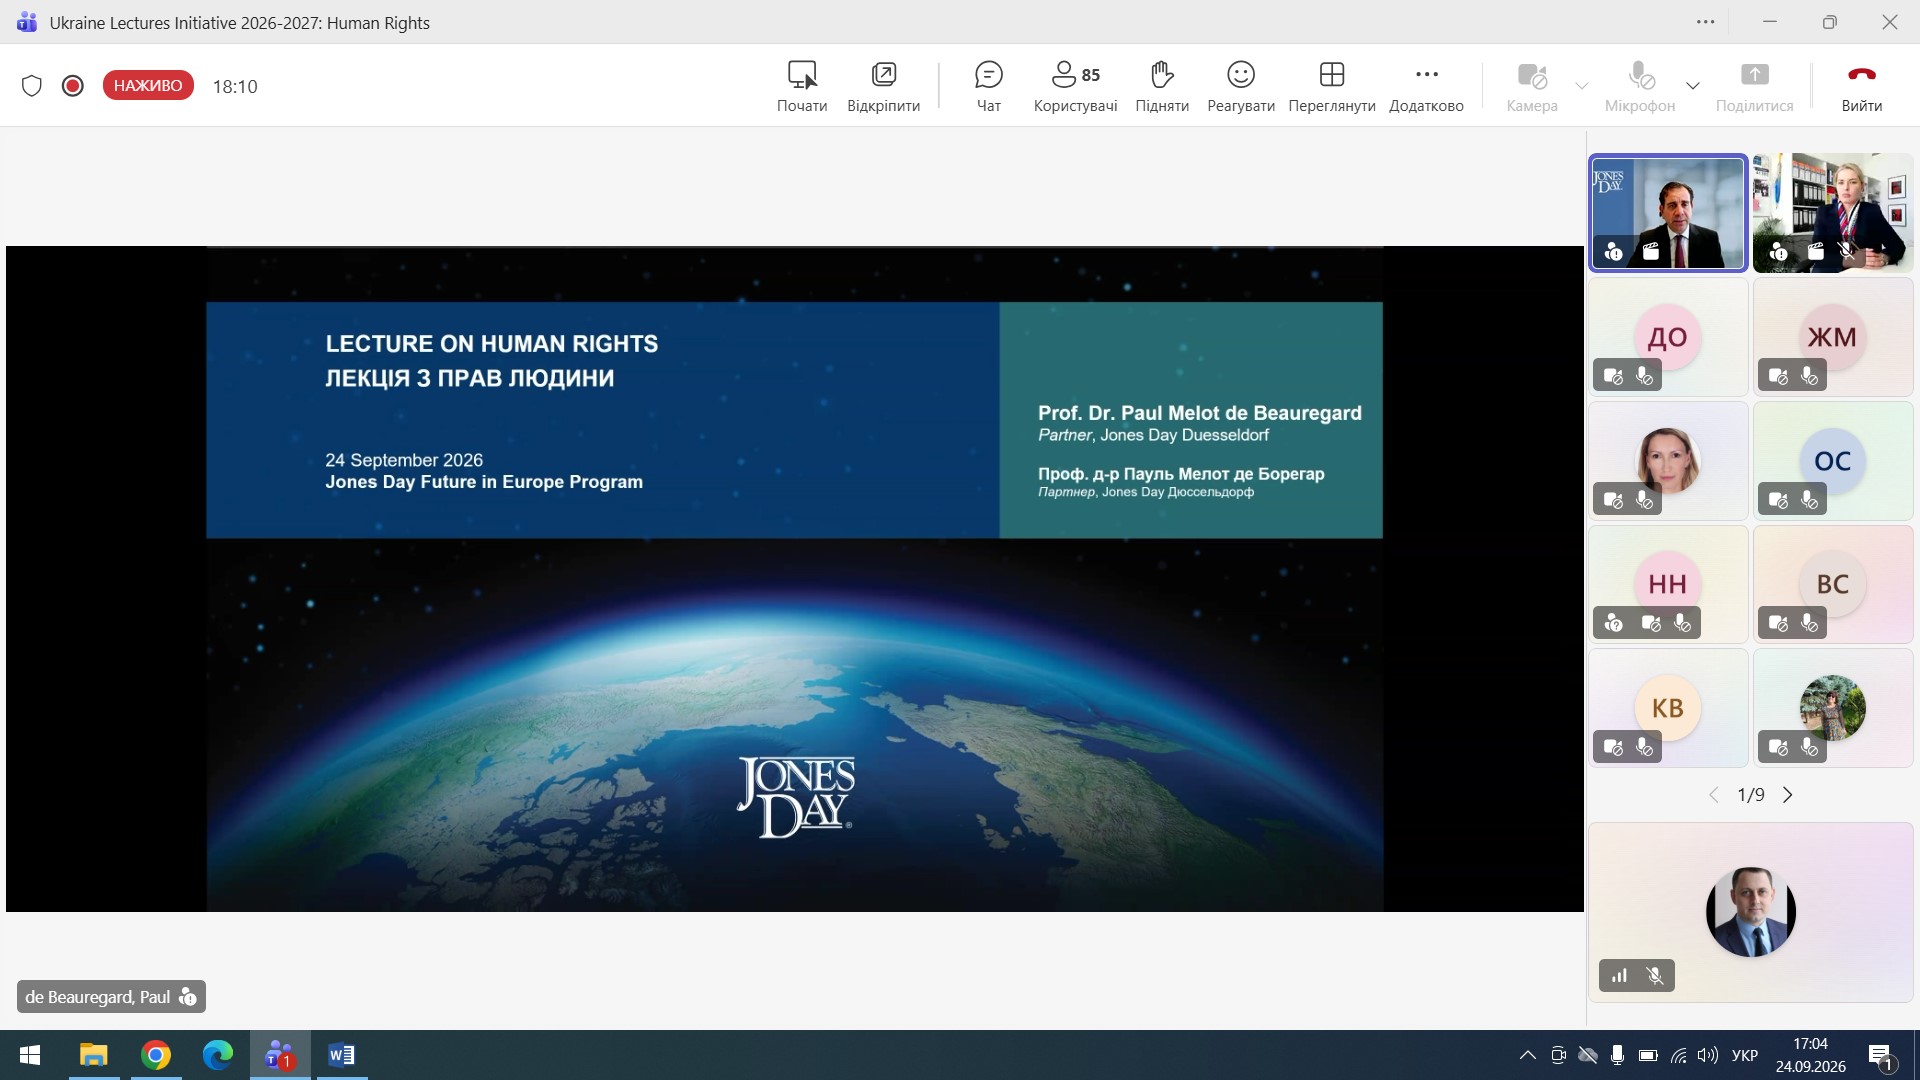Select the ОС participant avatar
This screenshot has width=1920, height=1080.
tap(1832, 461)
